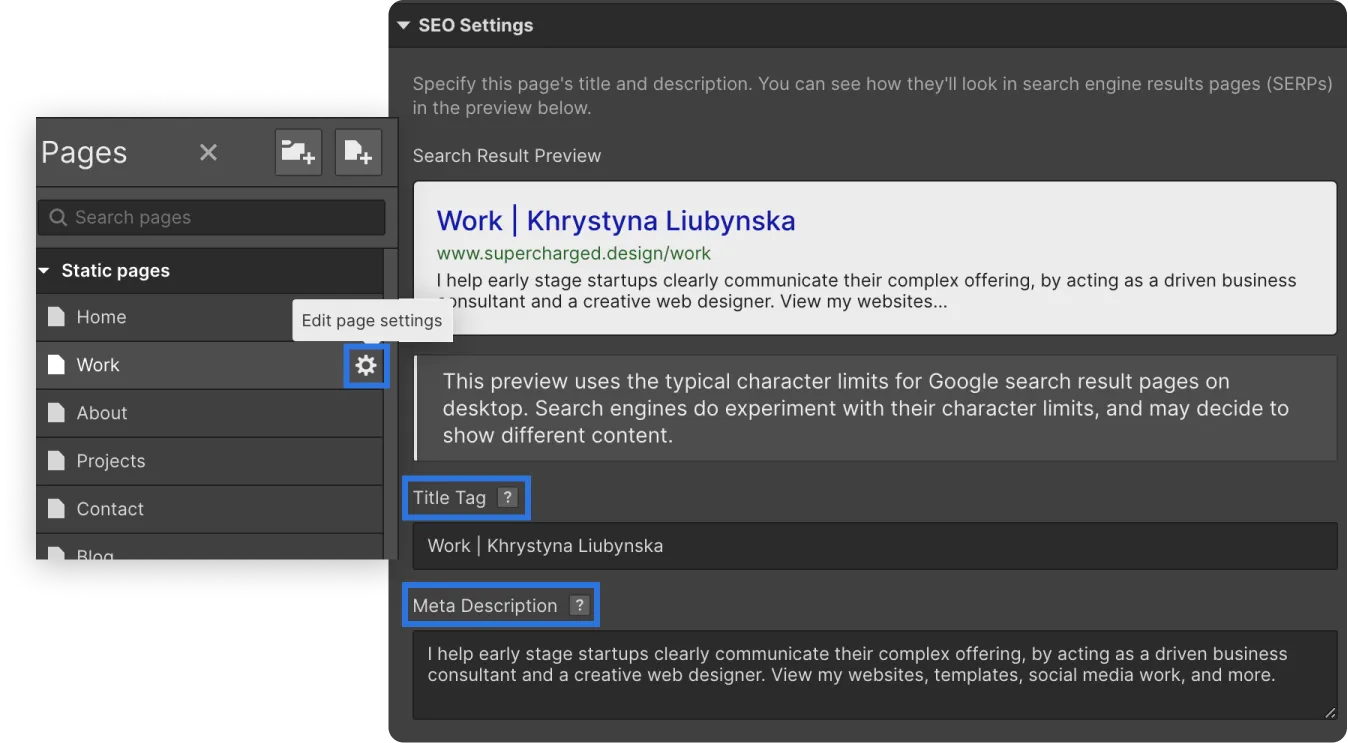
Task: Click the Pages panel heading
Action: [x=84, y=153]
